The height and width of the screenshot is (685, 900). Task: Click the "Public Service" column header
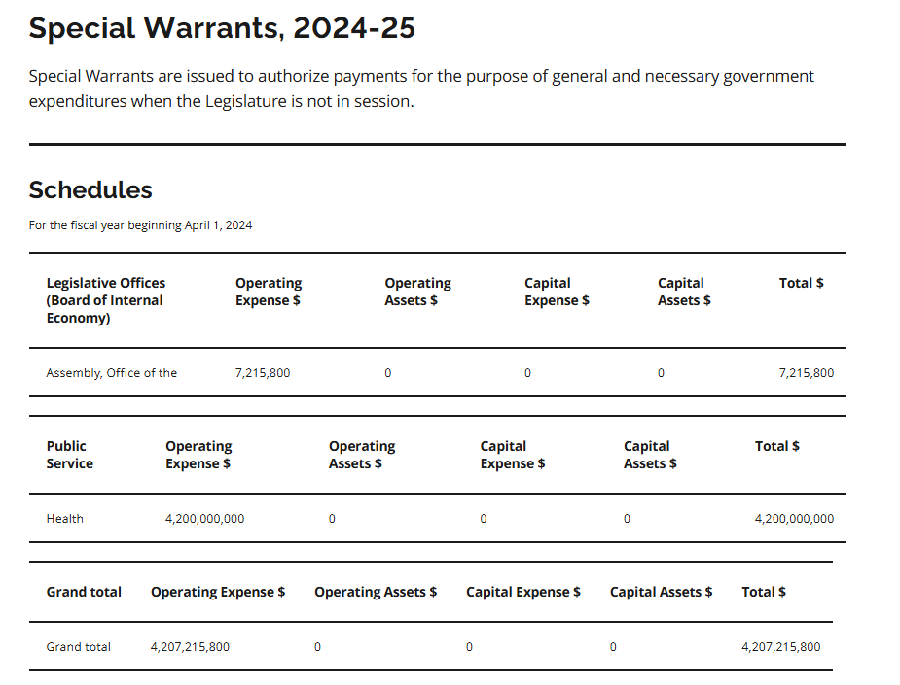[x=69, y=455]
